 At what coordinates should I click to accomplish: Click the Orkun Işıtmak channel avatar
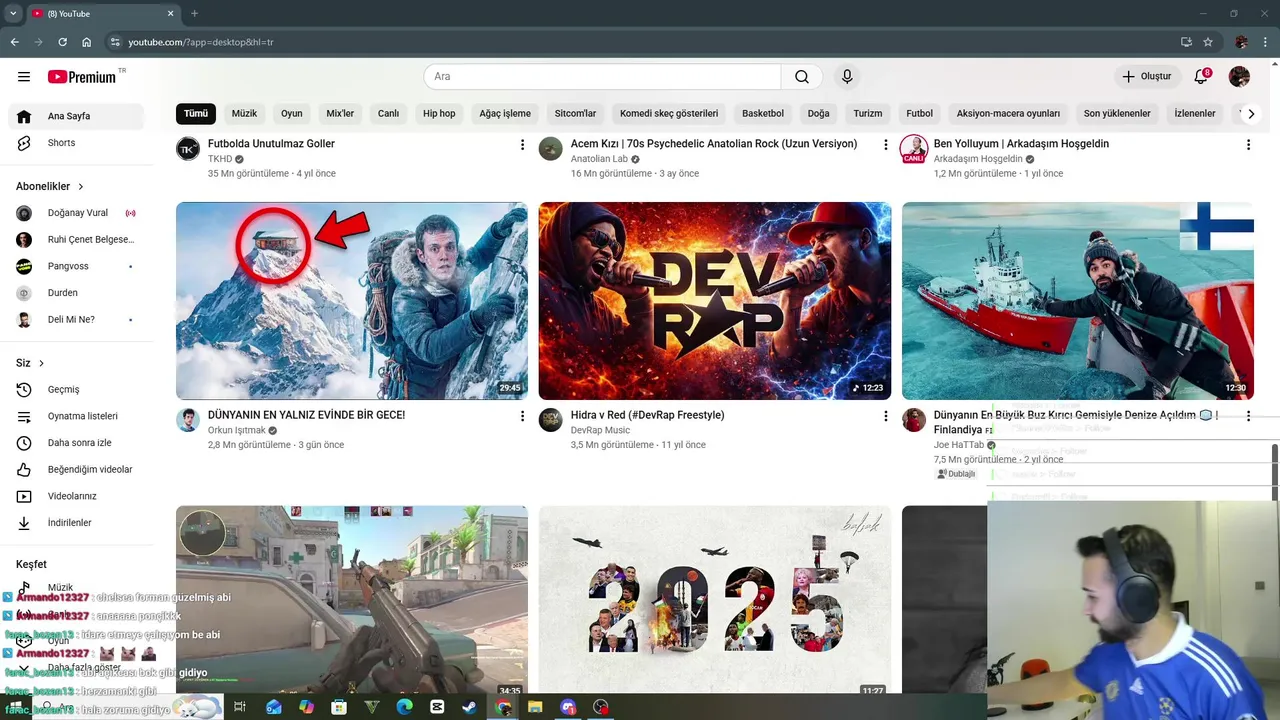point(188,420)
